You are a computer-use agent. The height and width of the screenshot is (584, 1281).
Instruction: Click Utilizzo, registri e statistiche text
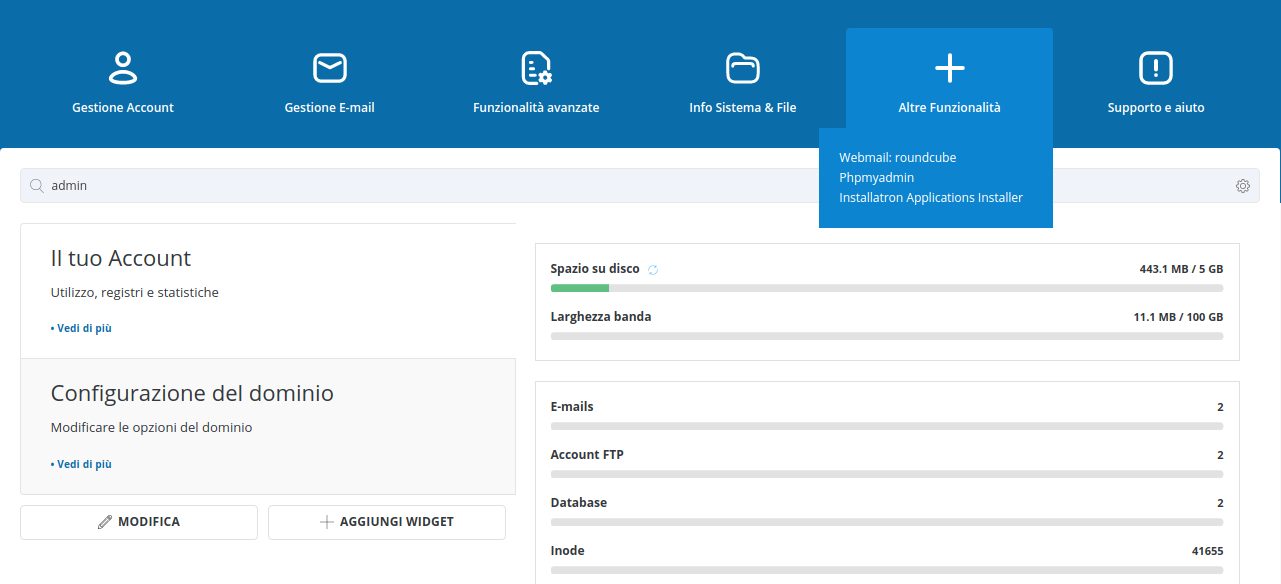coord(135,293)
